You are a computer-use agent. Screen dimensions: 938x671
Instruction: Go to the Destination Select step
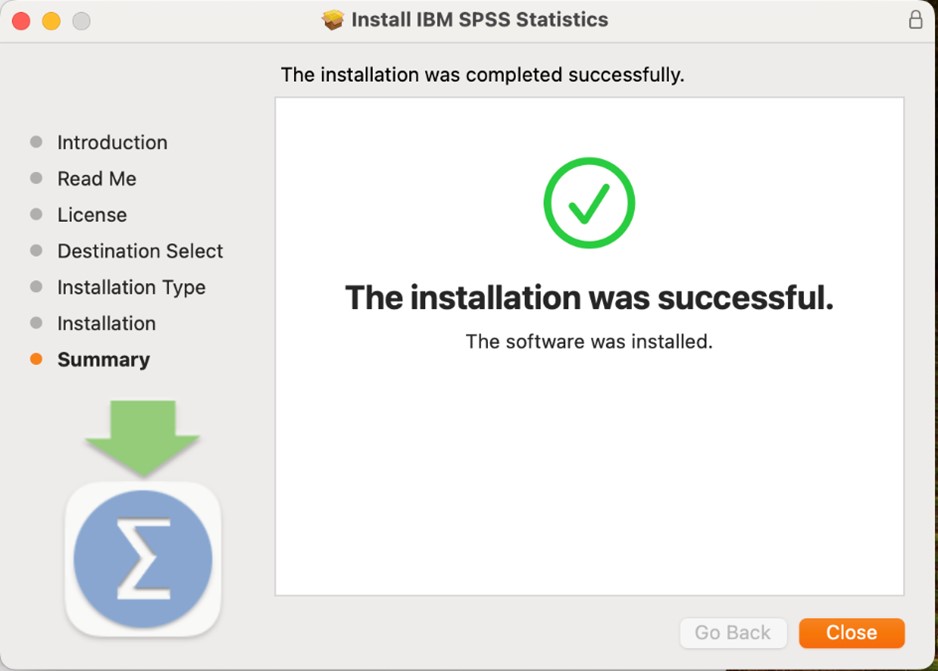click(140, 251)
